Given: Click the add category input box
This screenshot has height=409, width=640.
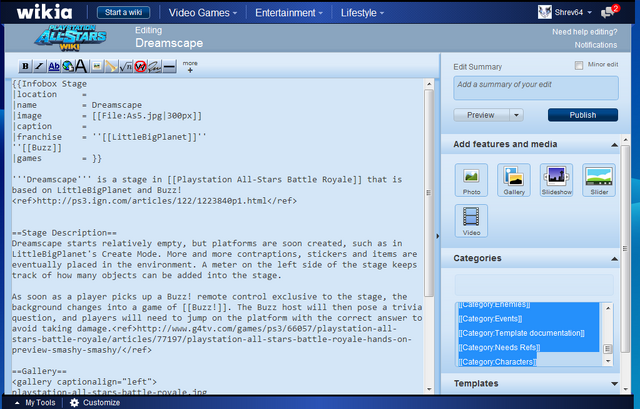Looking at the screenshot, I should [534, 285].
